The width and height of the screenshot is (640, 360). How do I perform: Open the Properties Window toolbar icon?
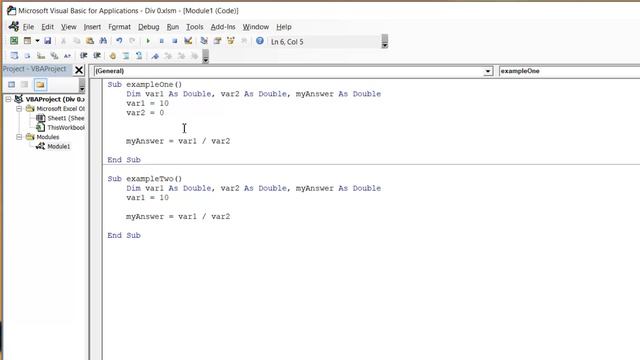pos(218,41)
